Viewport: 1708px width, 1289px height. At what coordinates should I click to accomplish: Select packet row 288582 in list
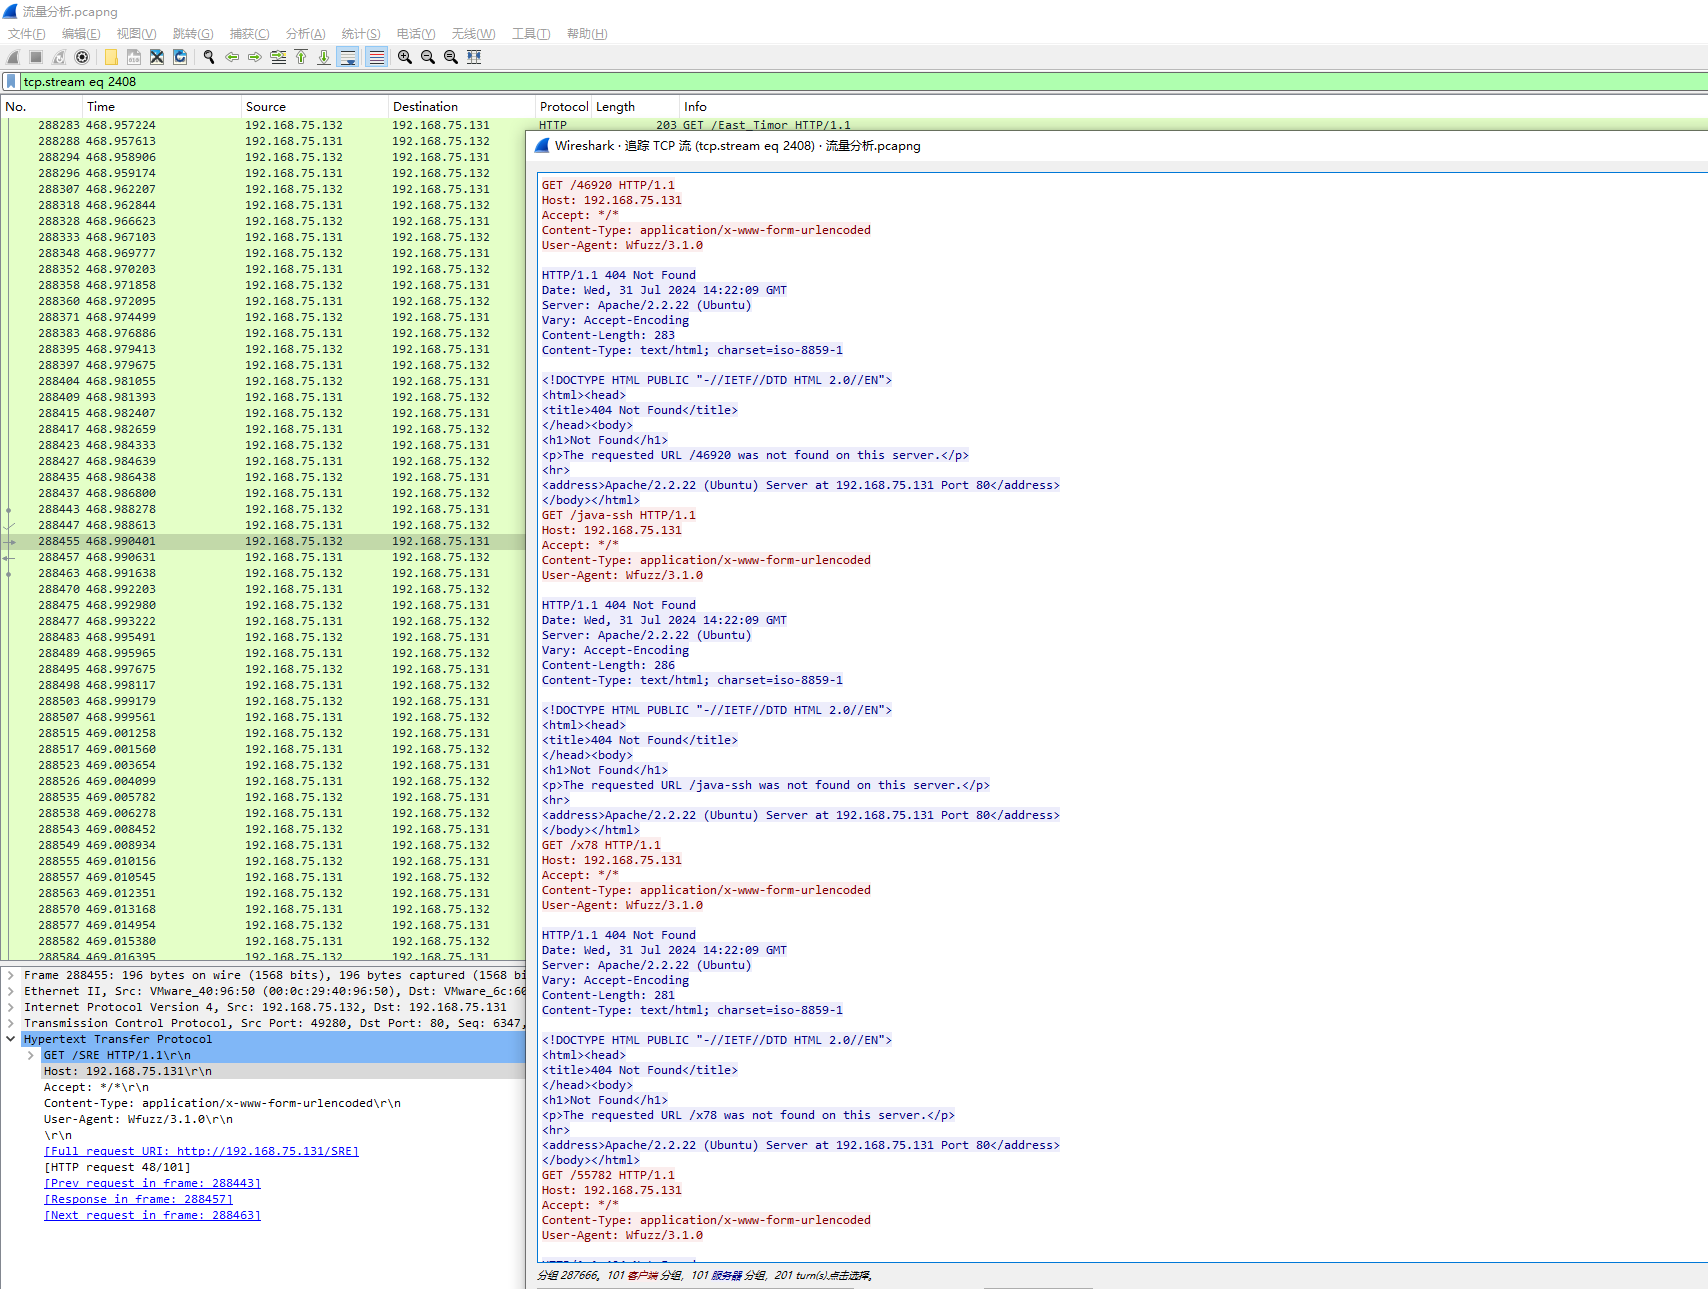(x=265, y=941)
